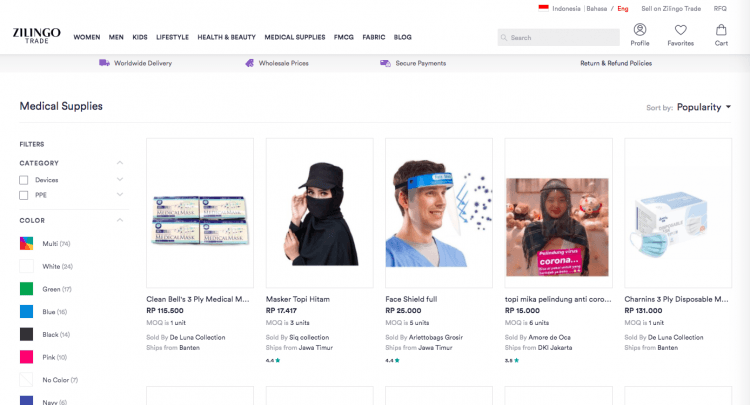750x405 pixels.
Task: Open seller Amore de Oca
Action: coord(549,337)
